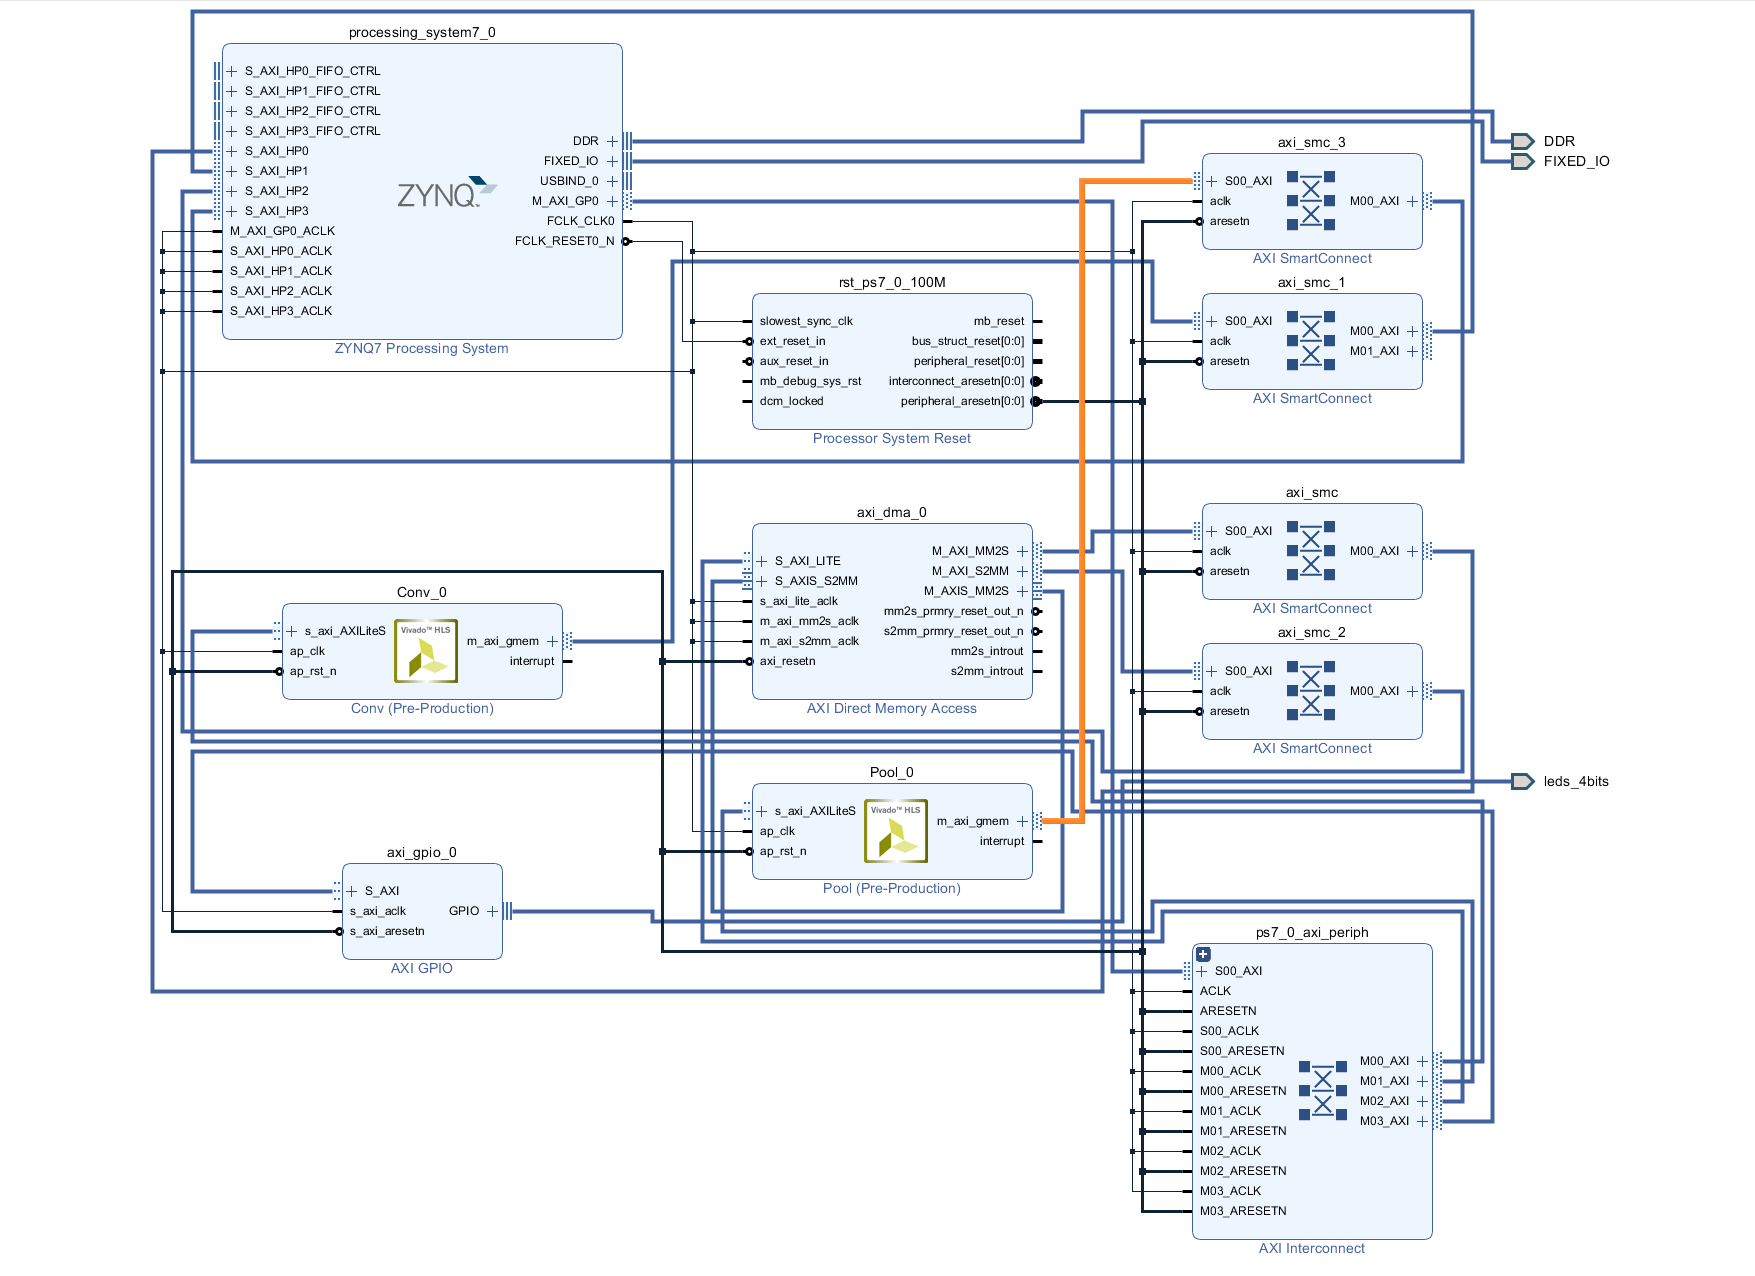Viewport: 1755px width, 1276px height.
Task: Expand M_AXI_MM2S interface on axi_dma_0
Action: tap(1022, 551)
